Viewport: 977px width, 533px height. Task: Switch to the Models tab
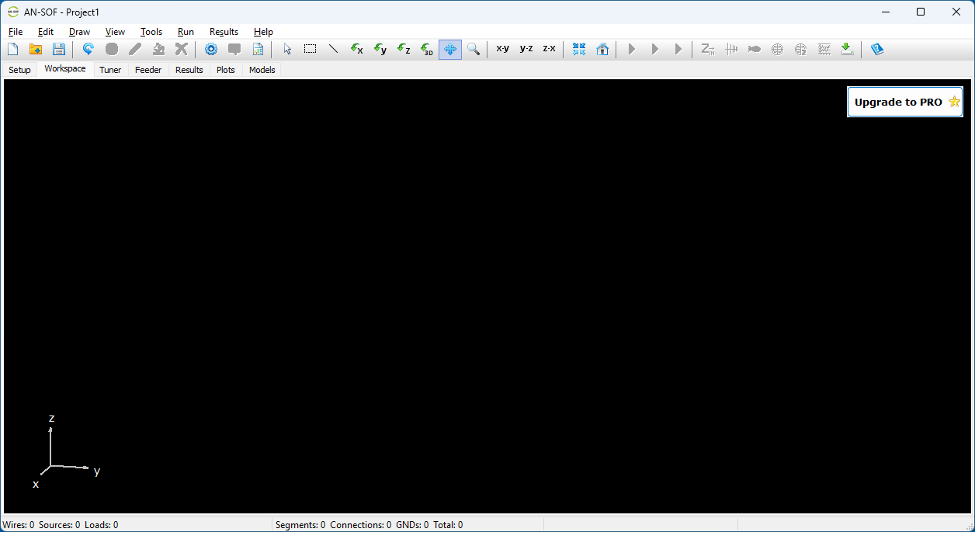pyautogui.click(x=262, y=70)
